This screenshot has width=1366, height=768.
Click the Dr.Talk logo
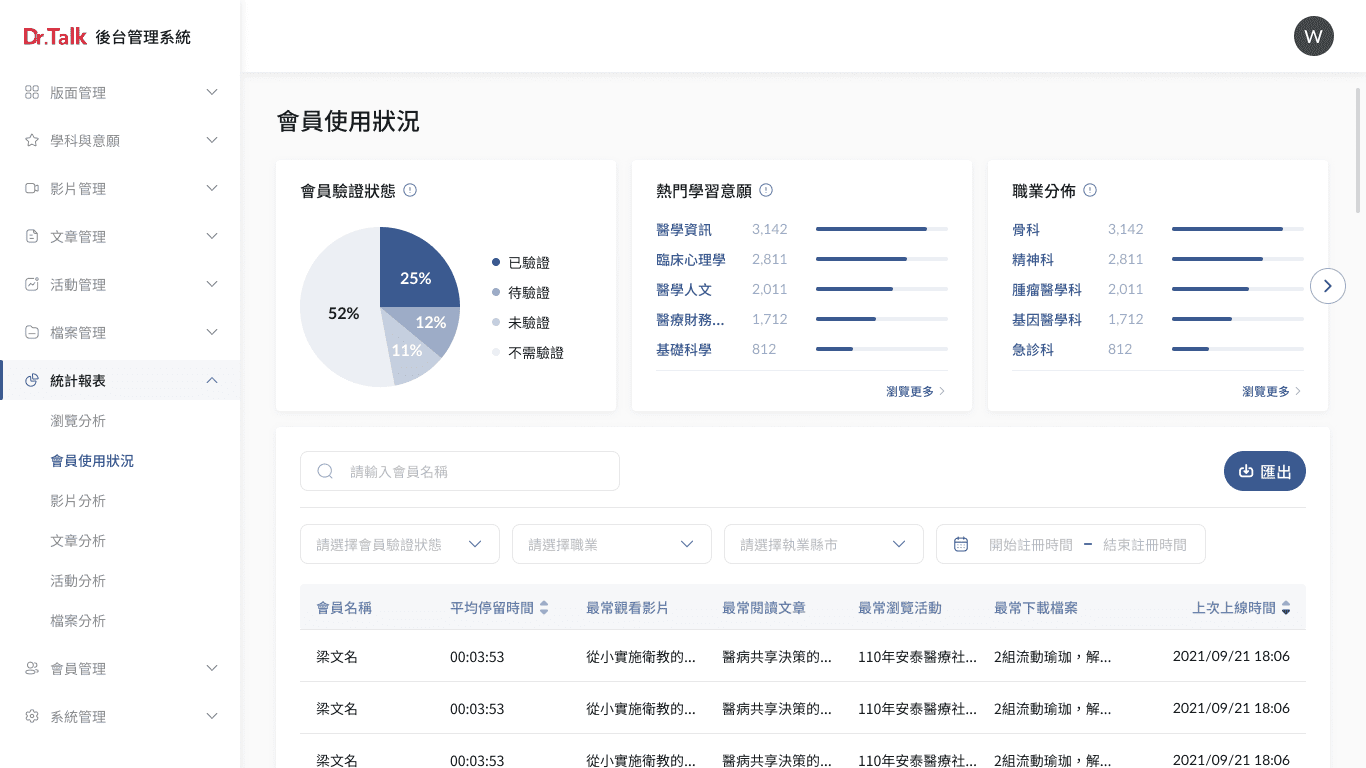tap(56, 37)
